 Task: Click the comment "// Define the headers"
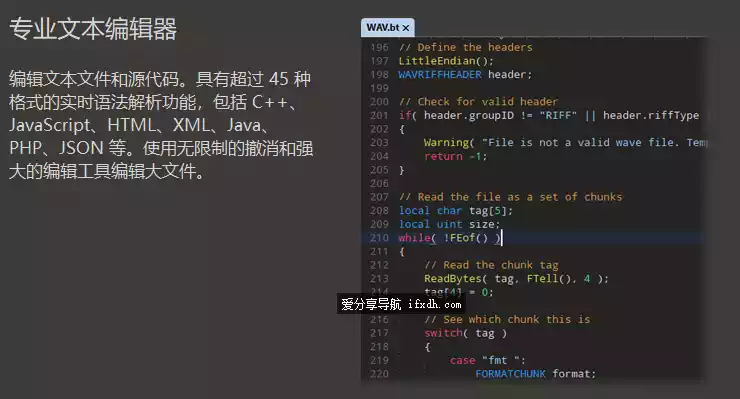tap(465, 47)
